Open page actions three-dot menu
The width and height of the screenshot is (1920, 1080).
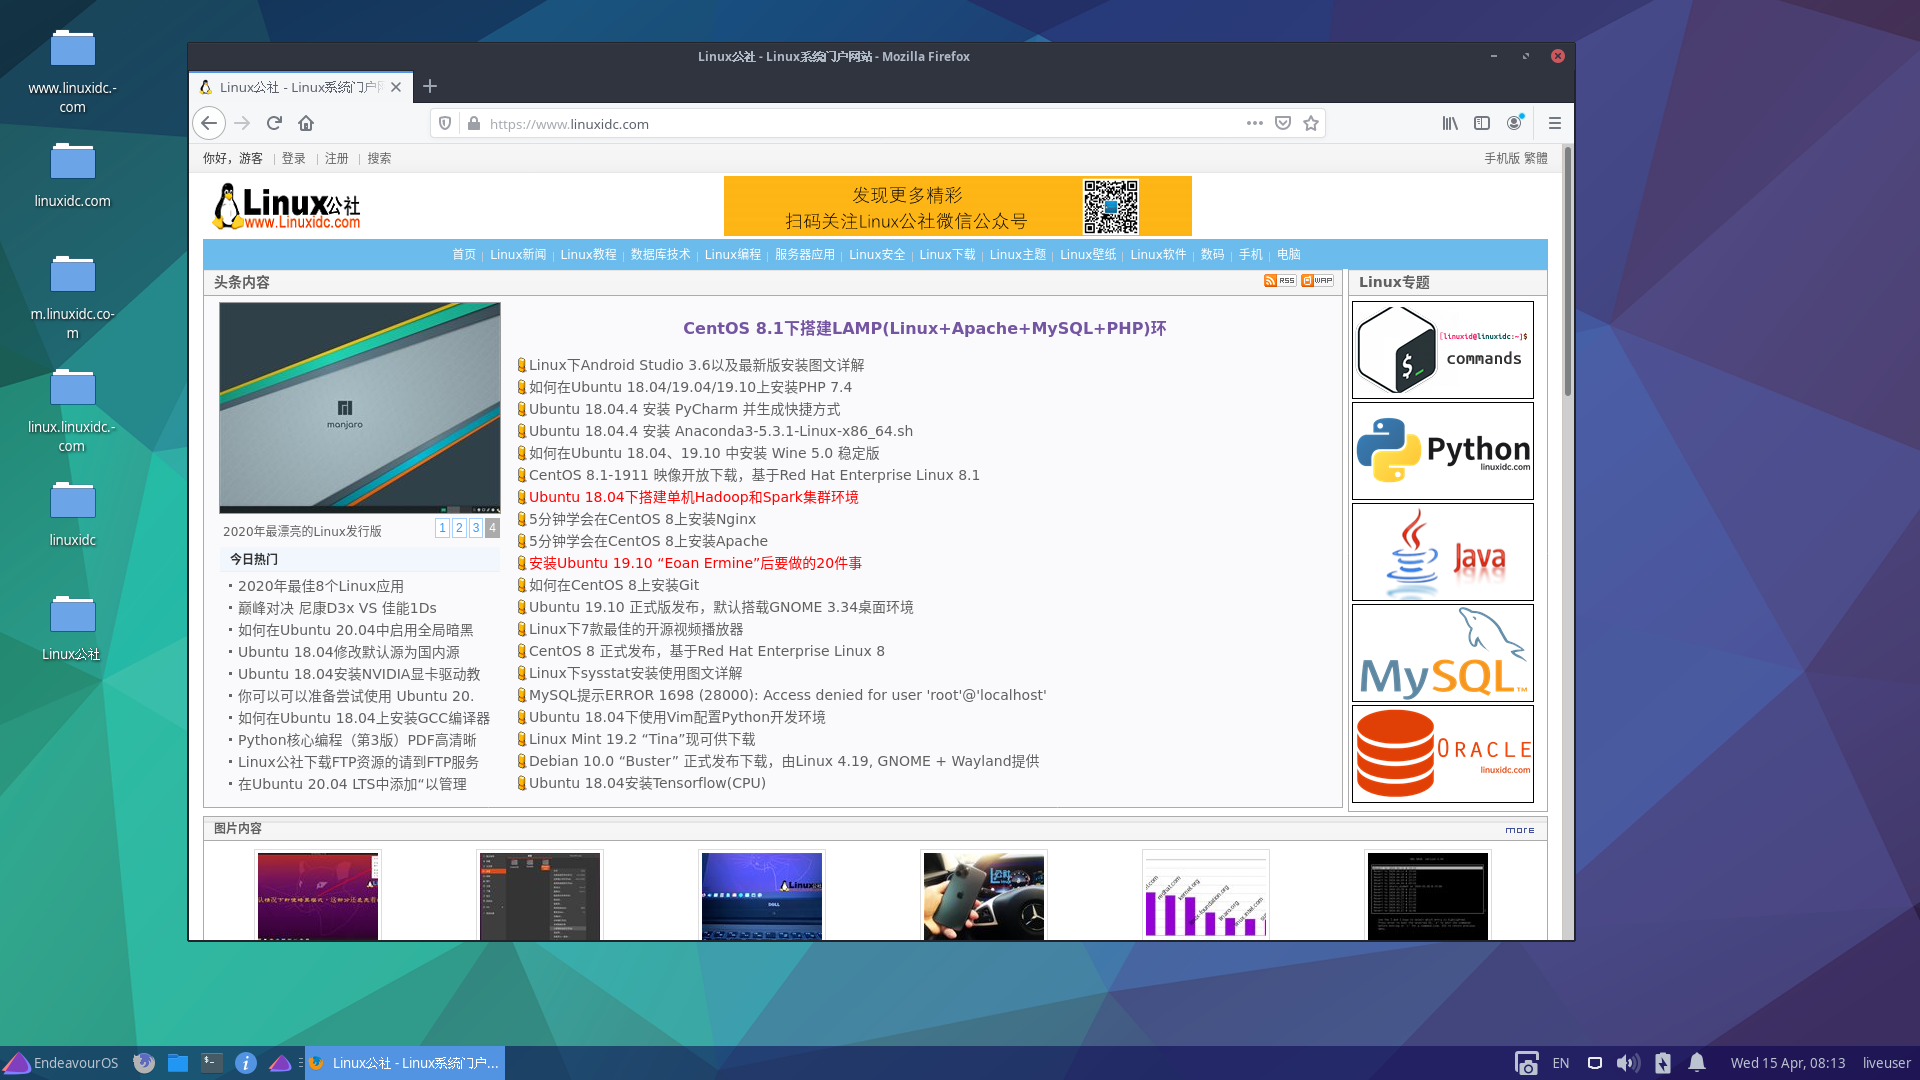[x=1255, y=123]
